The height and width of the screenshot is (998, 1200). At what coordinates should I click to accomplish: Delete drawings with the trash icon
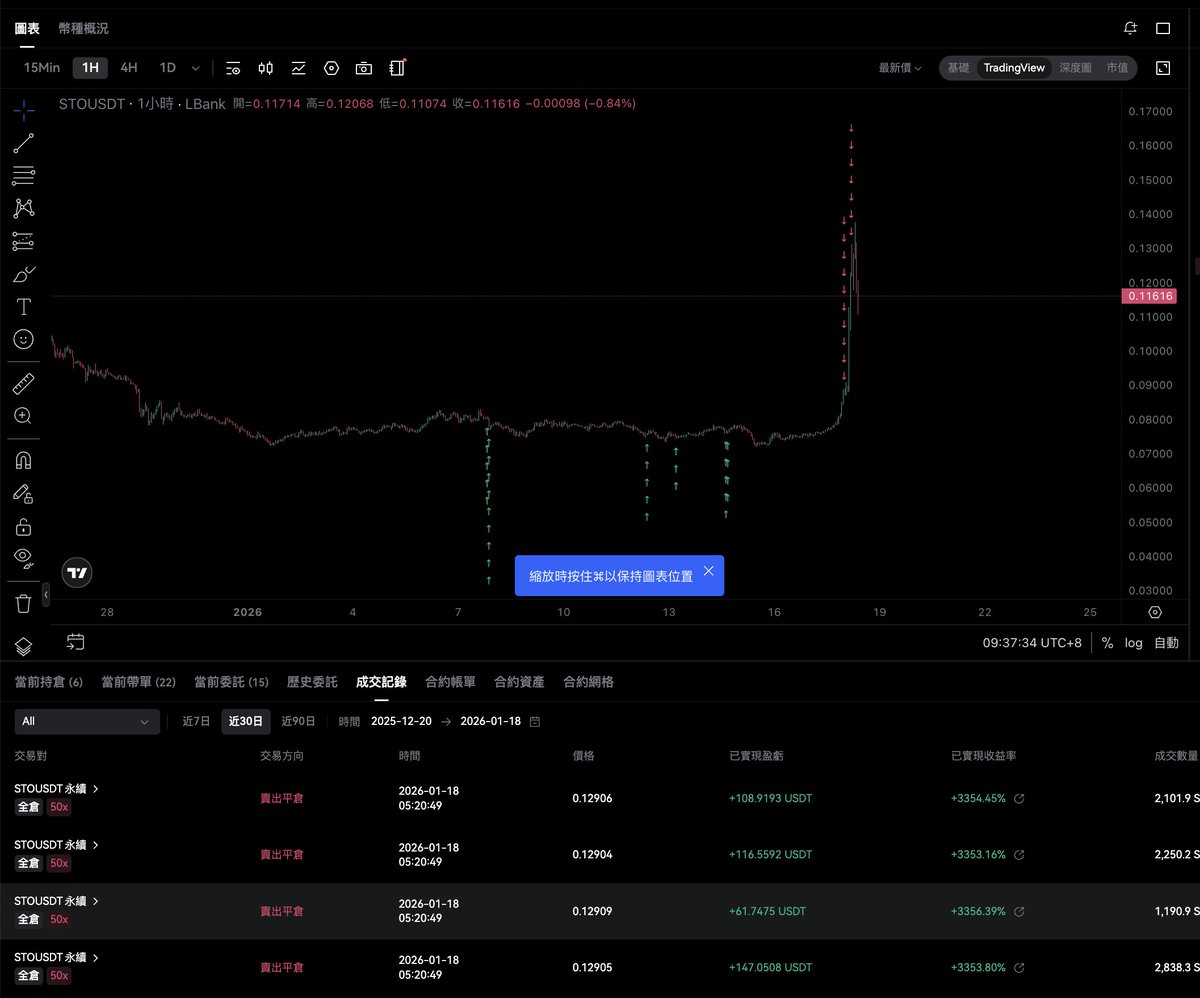click(23, 602)
